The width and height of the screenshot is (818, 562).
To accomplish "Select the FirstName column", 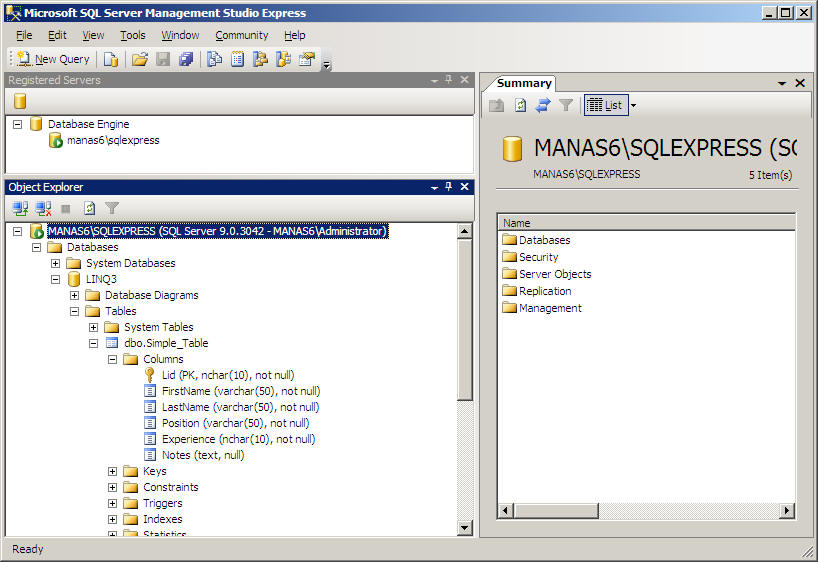I will click(x=241, y=391).
